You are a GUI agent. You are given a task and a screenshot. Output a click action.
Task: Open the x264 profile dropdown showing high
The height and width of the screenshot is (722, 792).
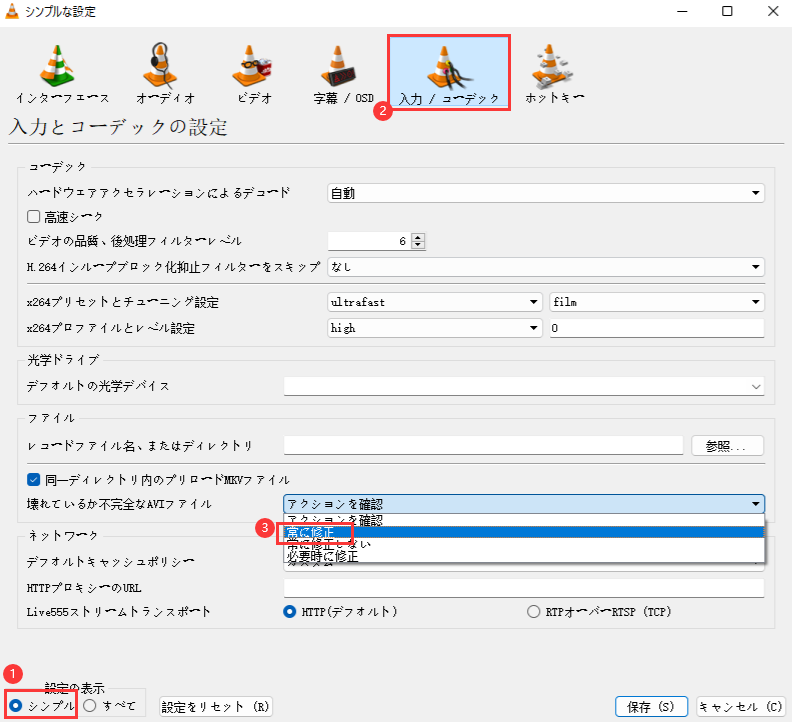click(x=434, y=328)
